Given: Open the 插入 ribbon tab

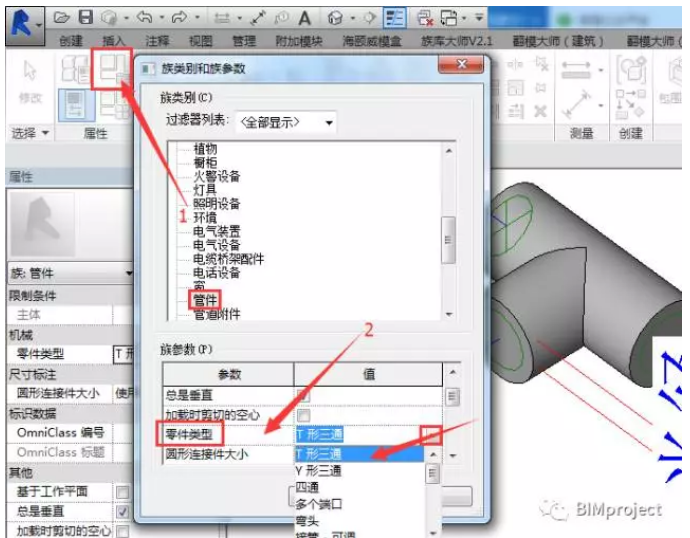Looking at the screenshot, I should pos(114,41).
